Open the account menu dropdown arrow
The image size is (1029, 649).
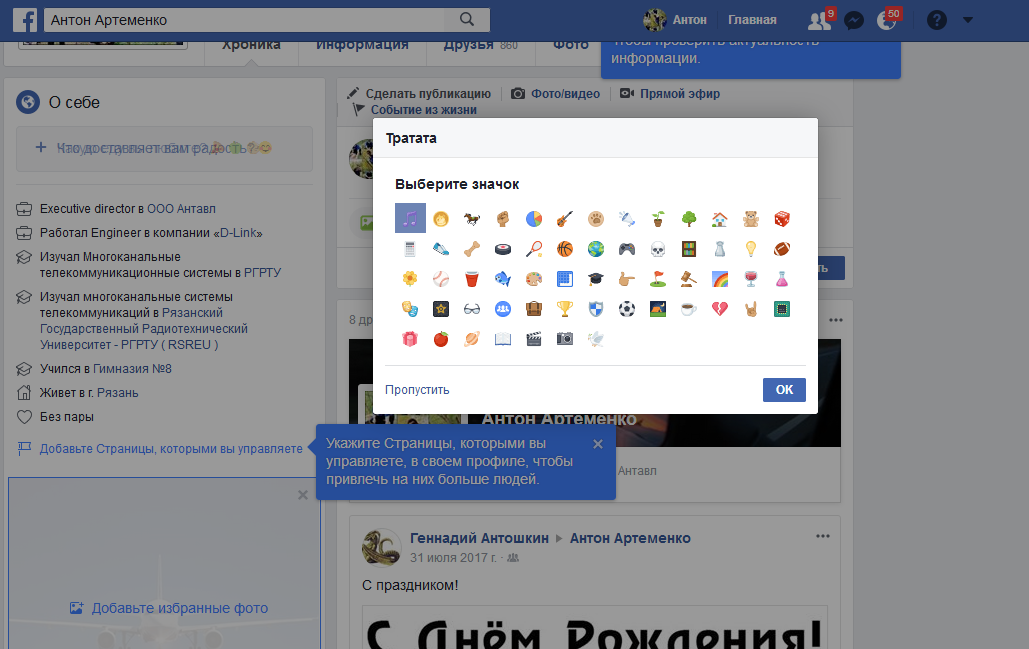[967, 20]
